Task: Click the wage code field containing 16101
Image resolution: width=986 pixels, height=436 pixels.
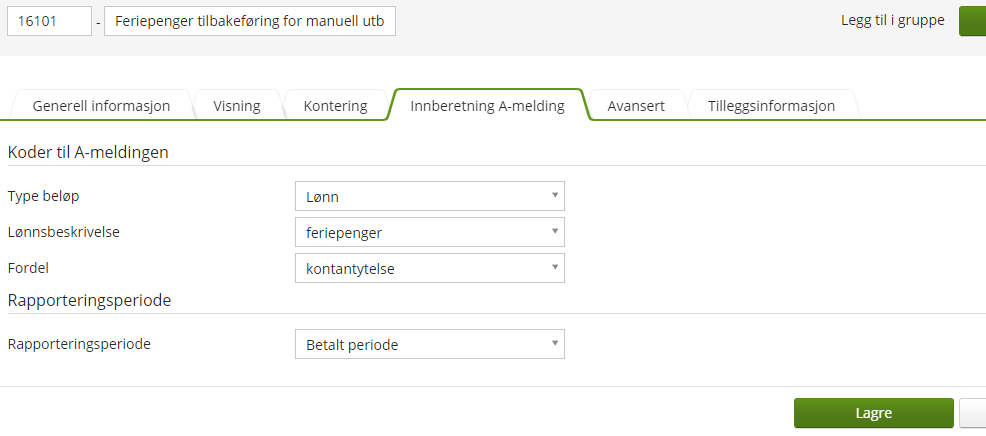Action: [x=49, y=21]
